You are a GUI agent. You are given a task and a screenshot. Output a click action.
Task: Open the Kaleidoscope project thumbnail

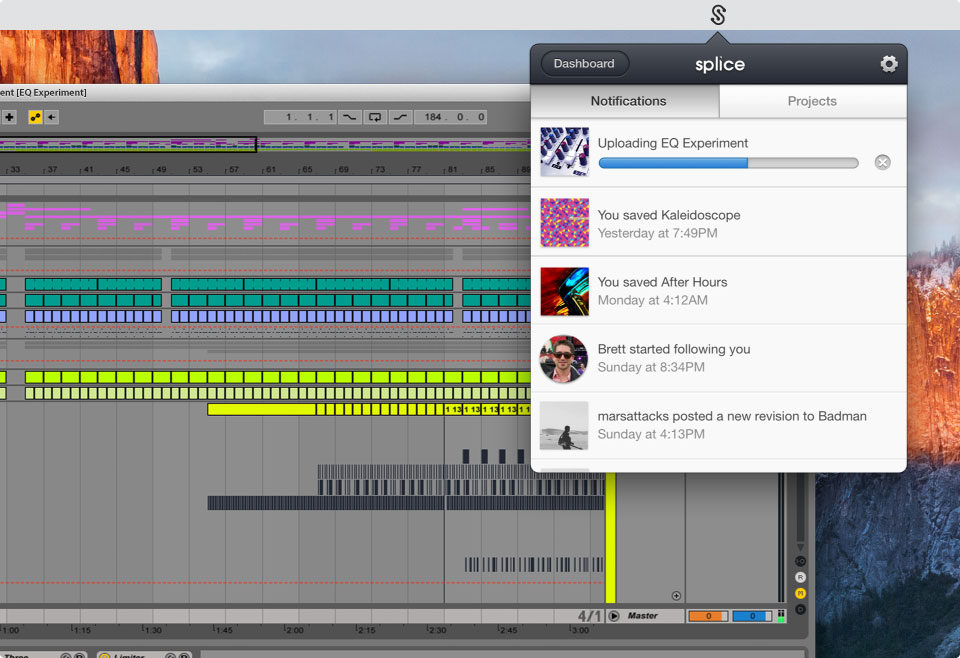tap(564, 223)
